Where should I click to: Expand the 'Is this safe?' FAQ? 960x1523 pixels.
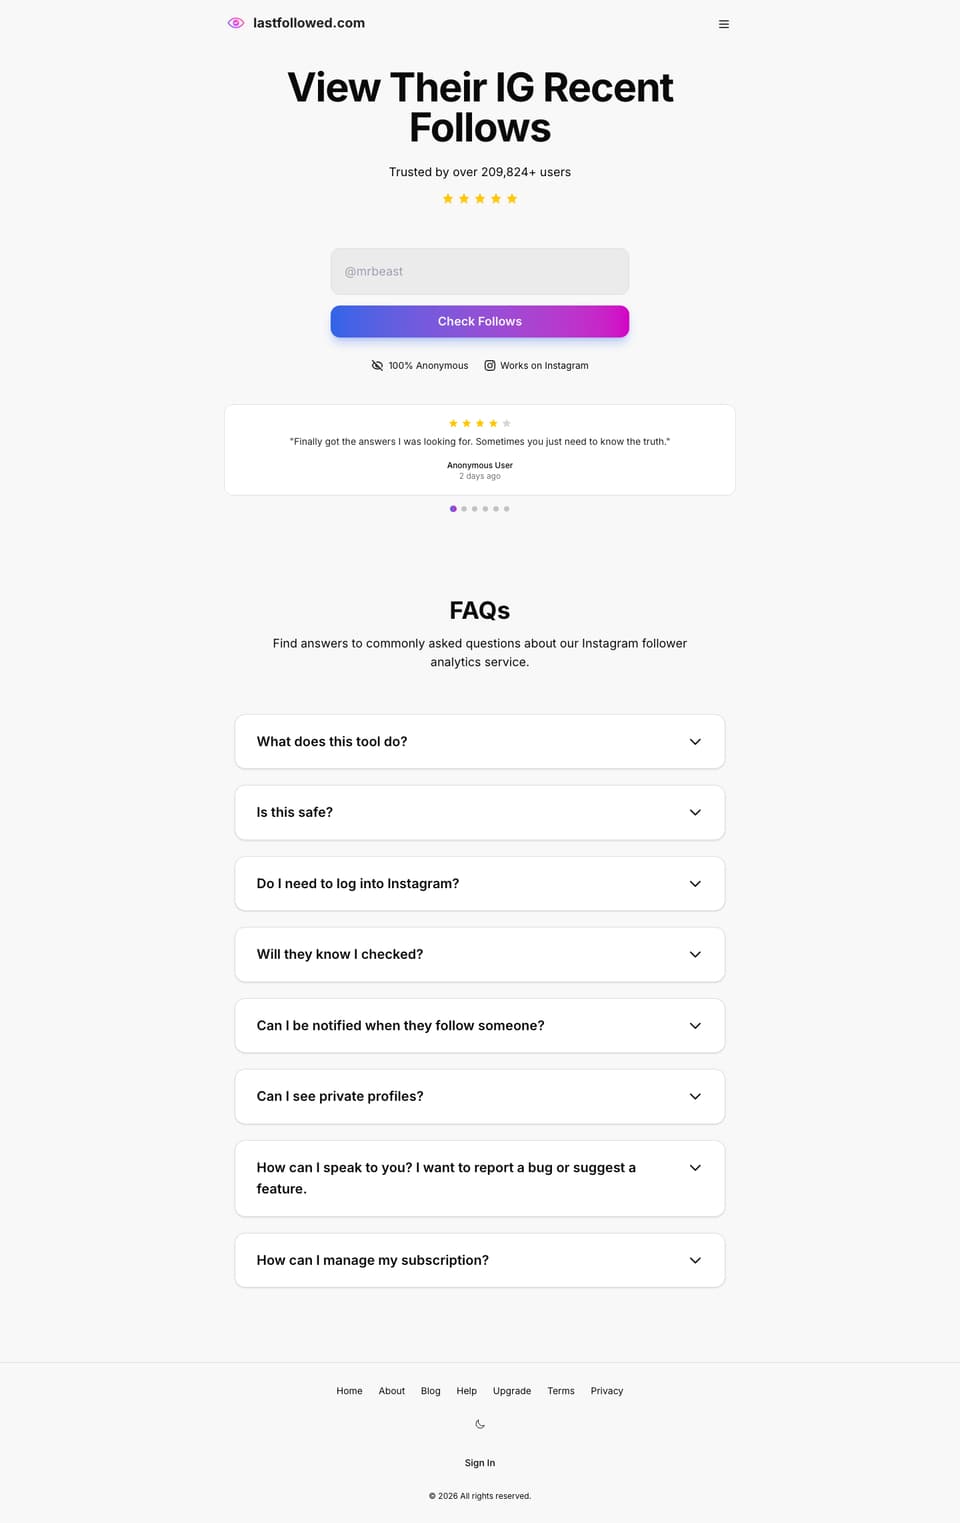click(480, 812)
